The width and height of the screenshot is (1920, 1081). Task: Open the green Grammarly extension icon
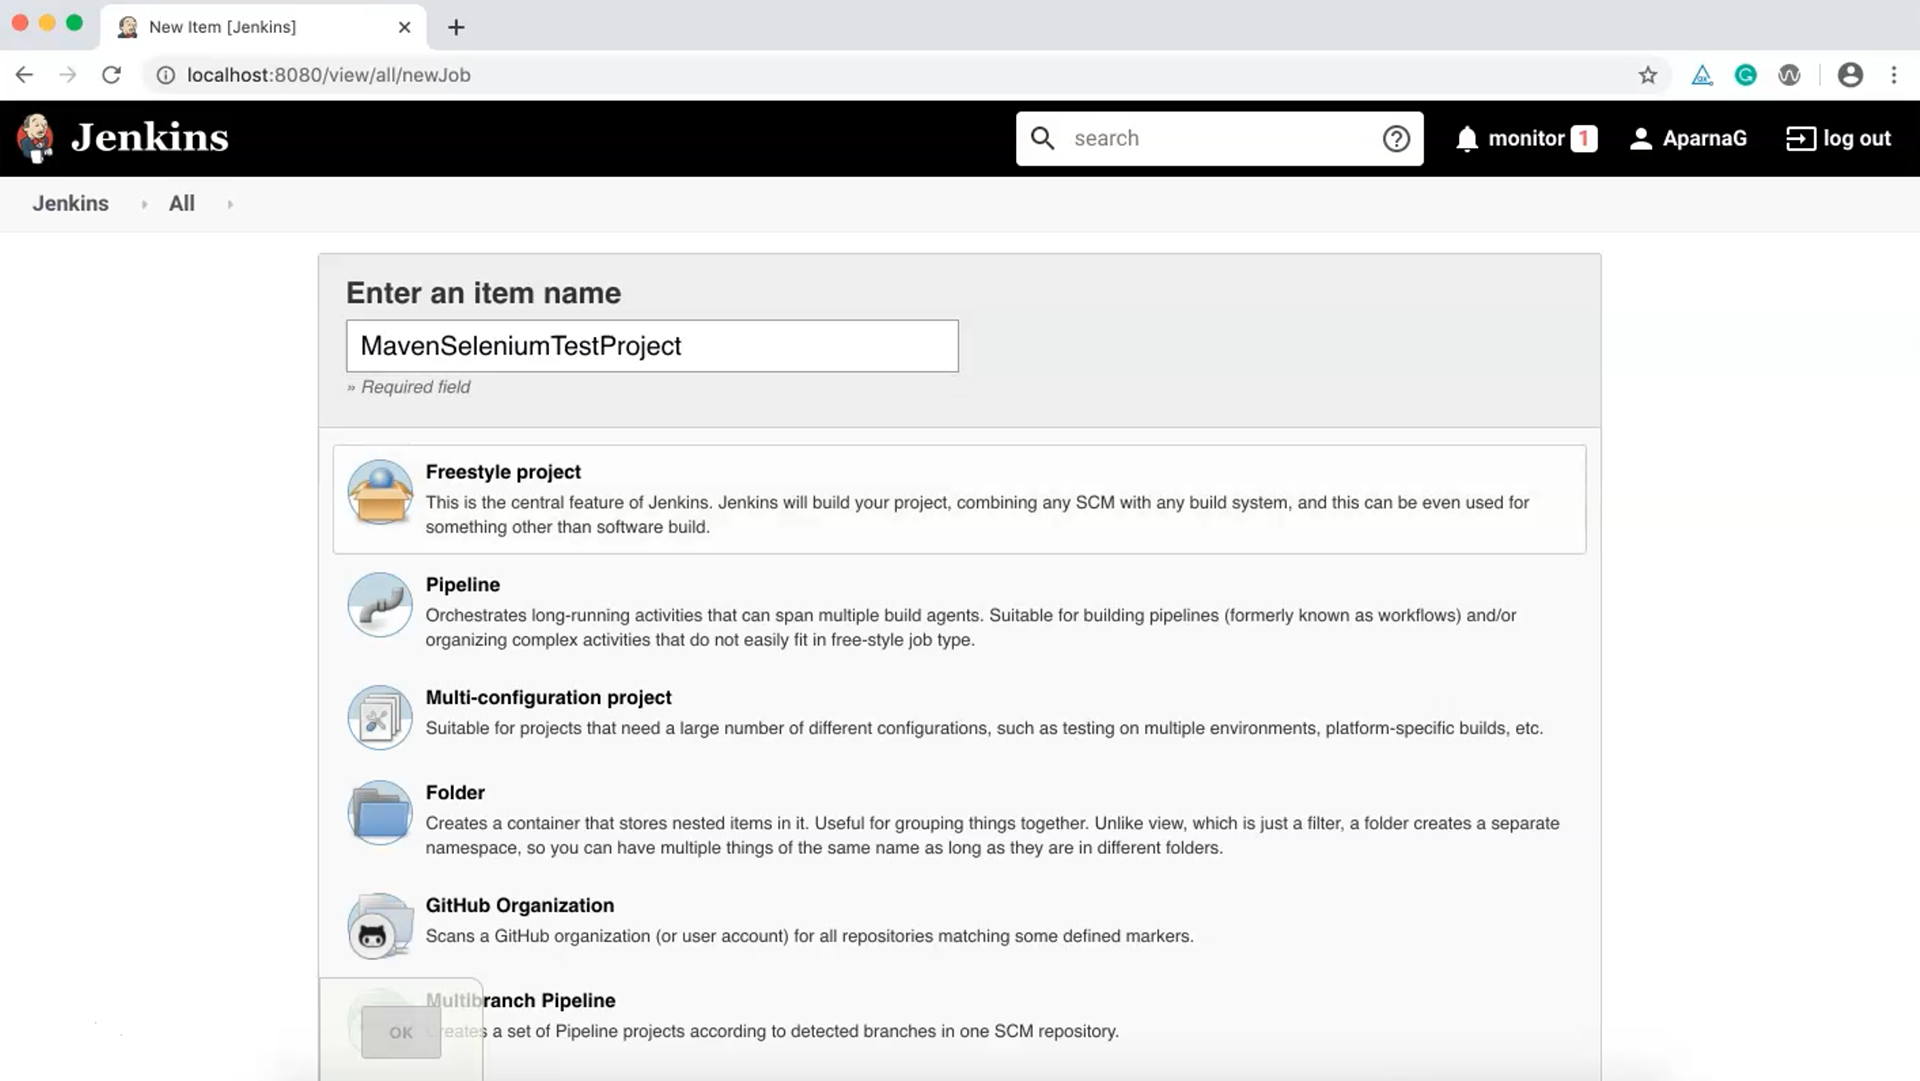click(x=1746, y=75)
